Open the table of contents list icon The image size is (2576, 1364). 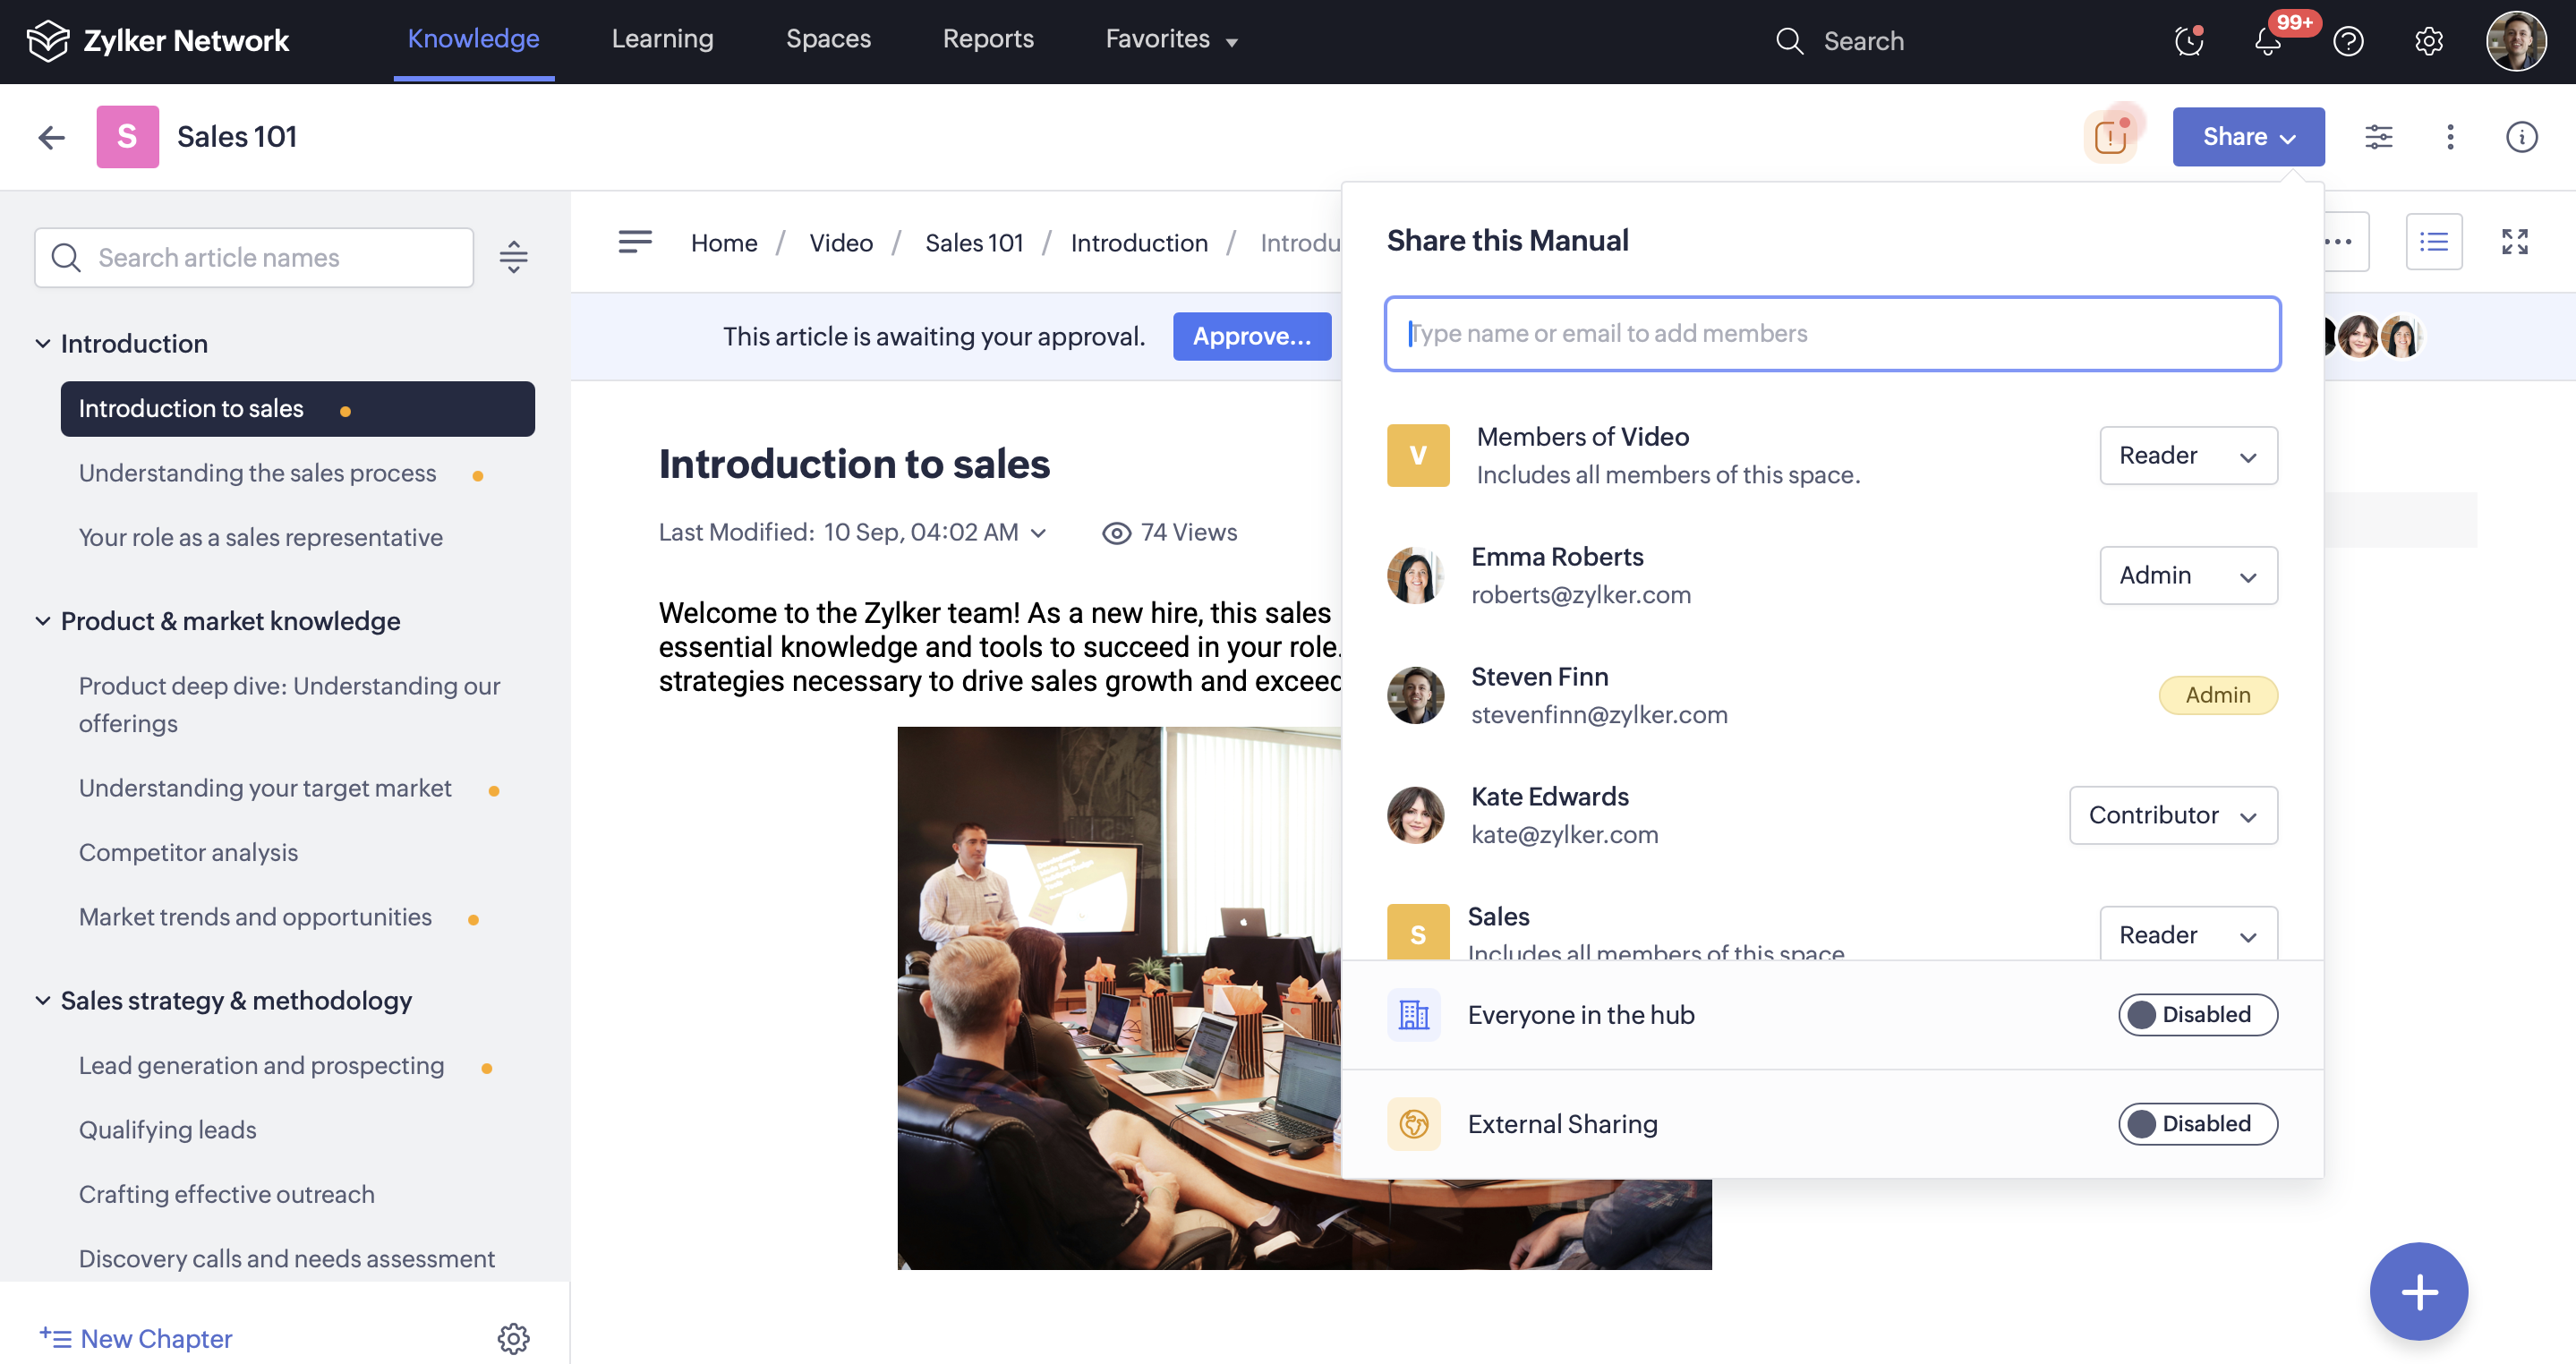coord(2433,242)
